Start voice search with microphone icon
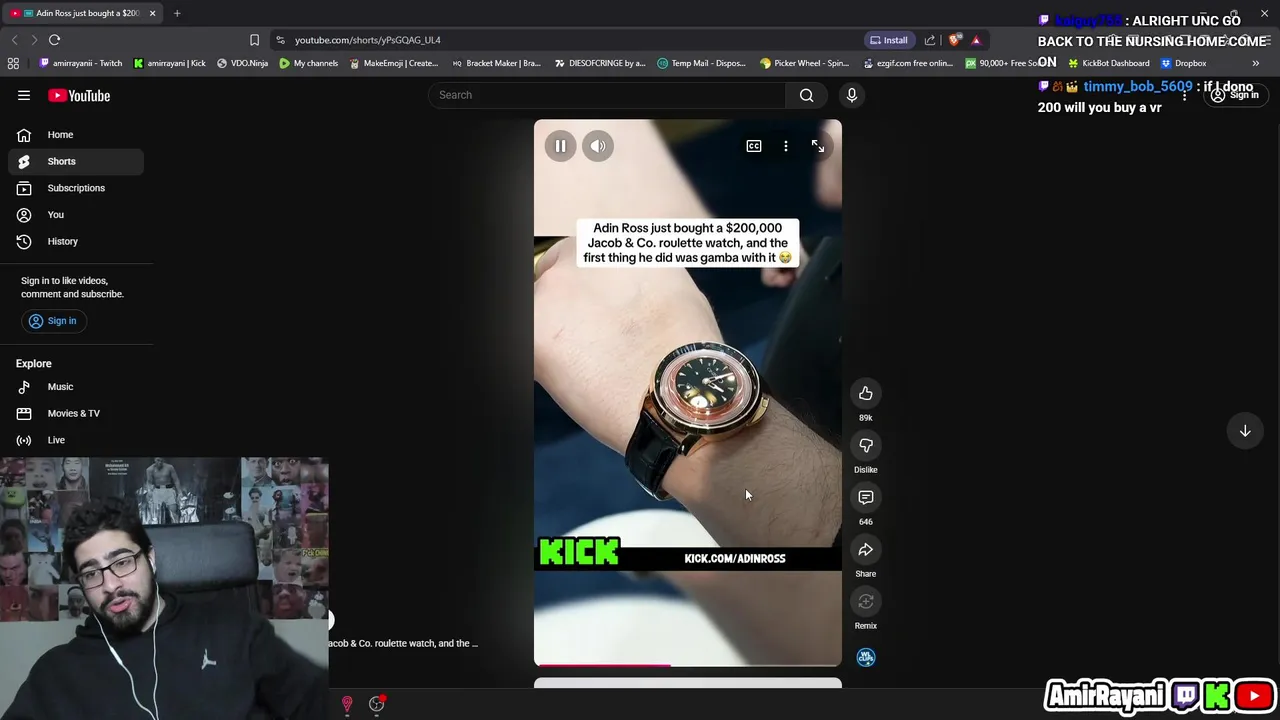 pyautogui.click(x=852, y=95)
